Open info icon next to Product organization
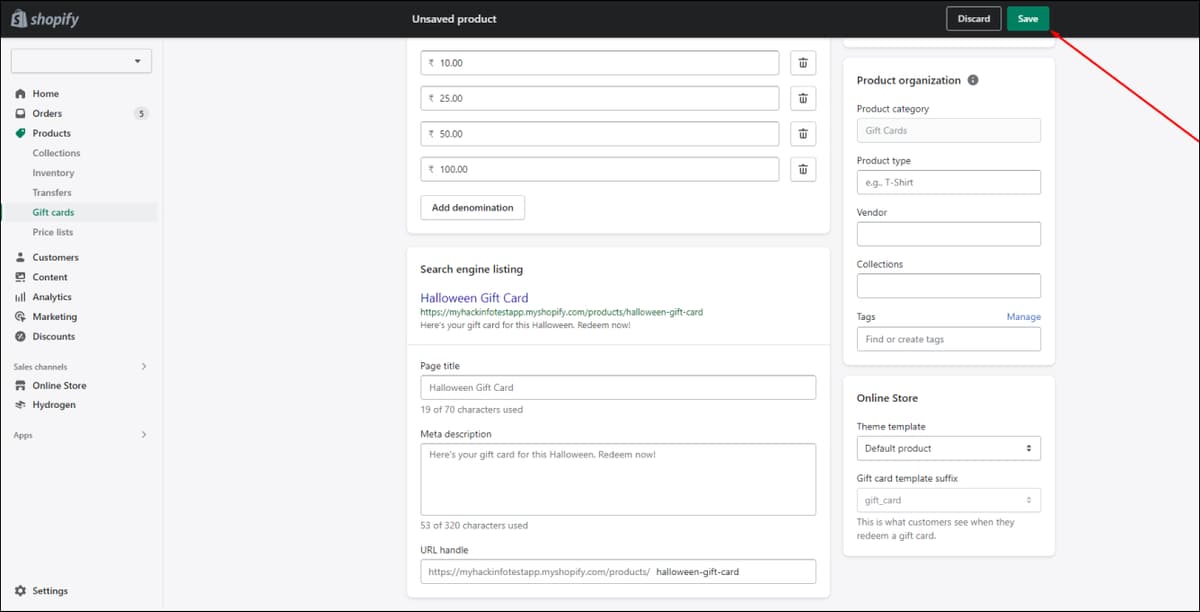This screenshot has height=612, width=1200. click(973, 80)
